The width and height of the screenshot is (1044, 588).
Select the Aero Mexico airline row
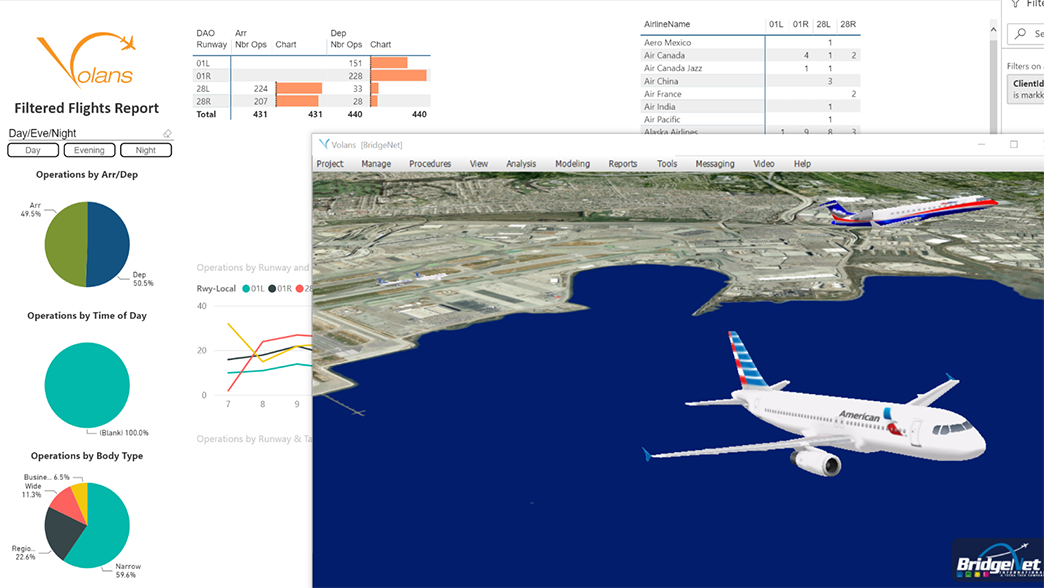(750, 43)
